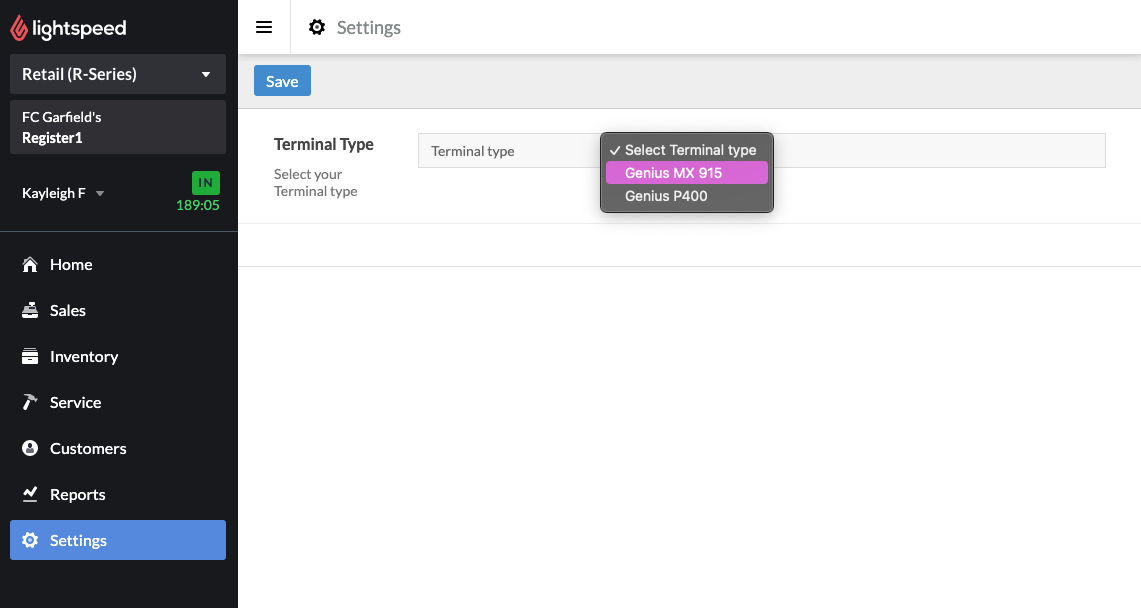The width and height of the screenshot is (1141, 608).
Task: Click the Terminal Type heading
Action: pyautogui.click(x=324, y=144)
